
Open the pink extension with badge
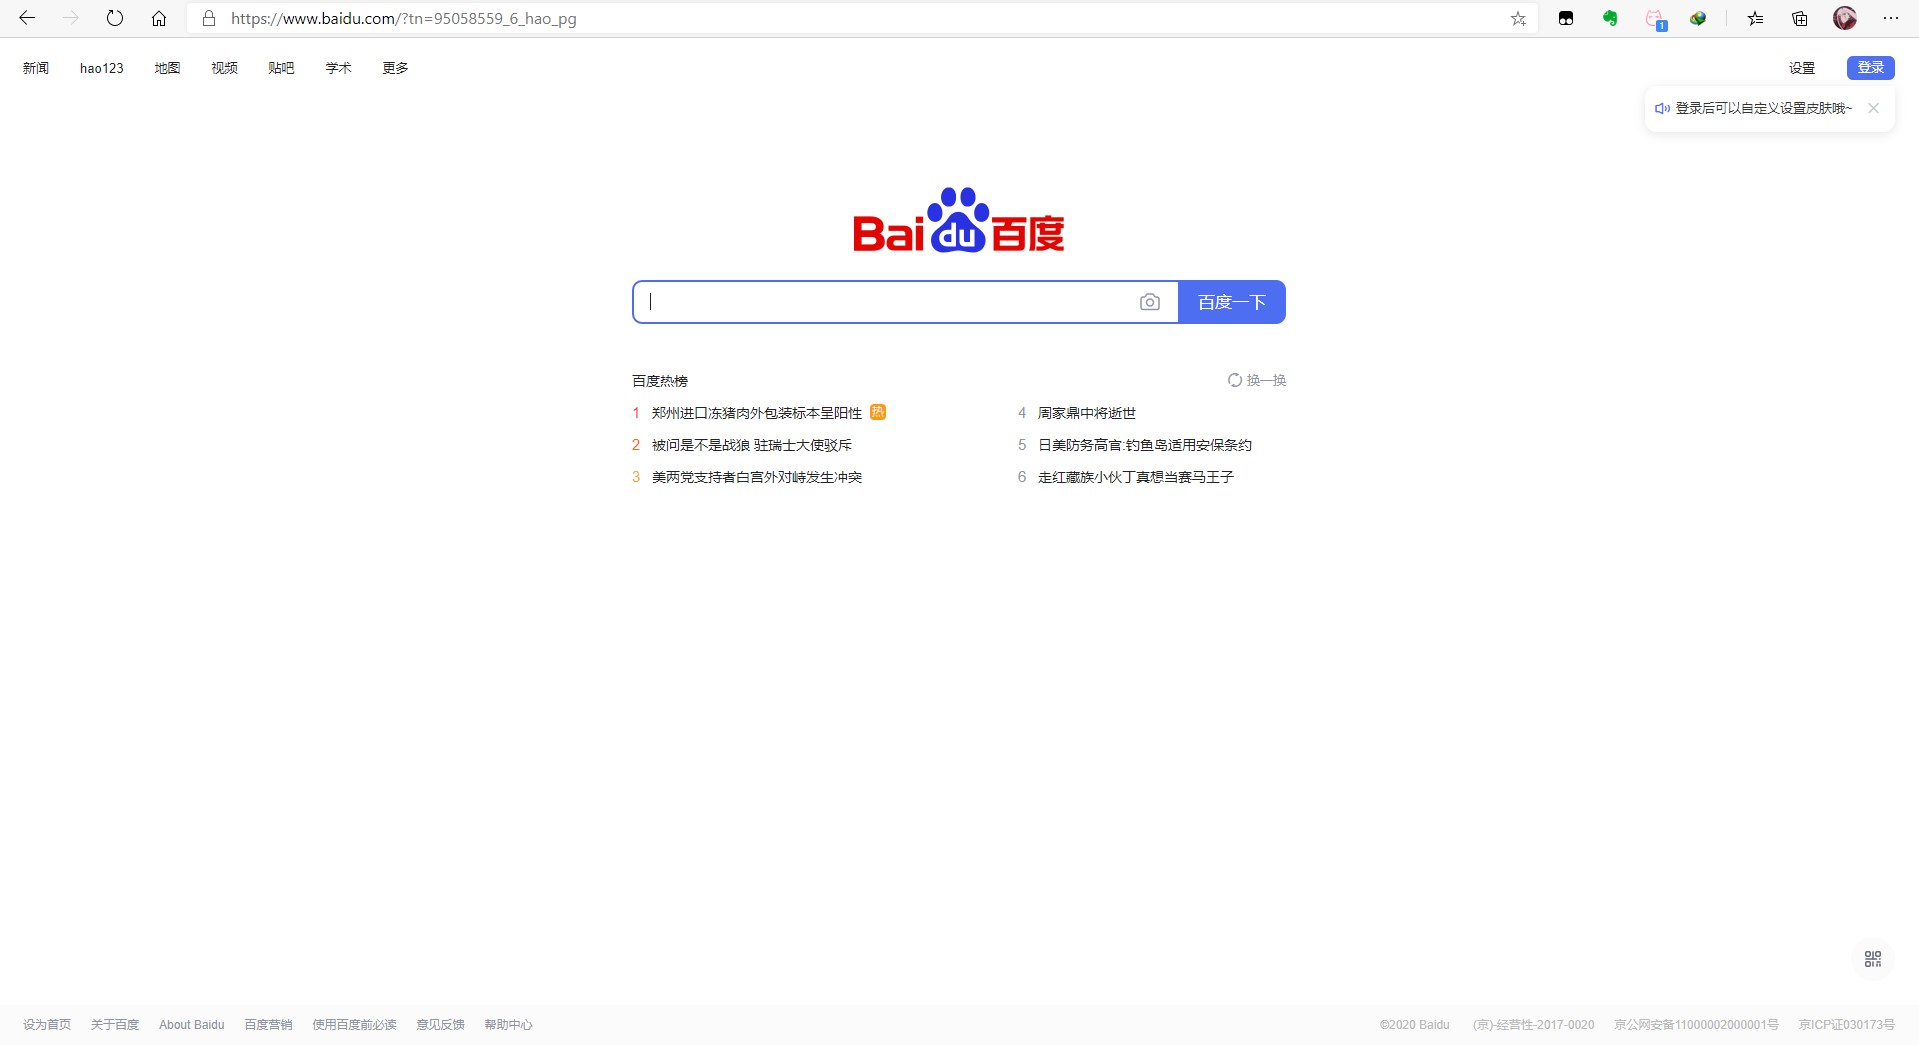(1655, 19)
